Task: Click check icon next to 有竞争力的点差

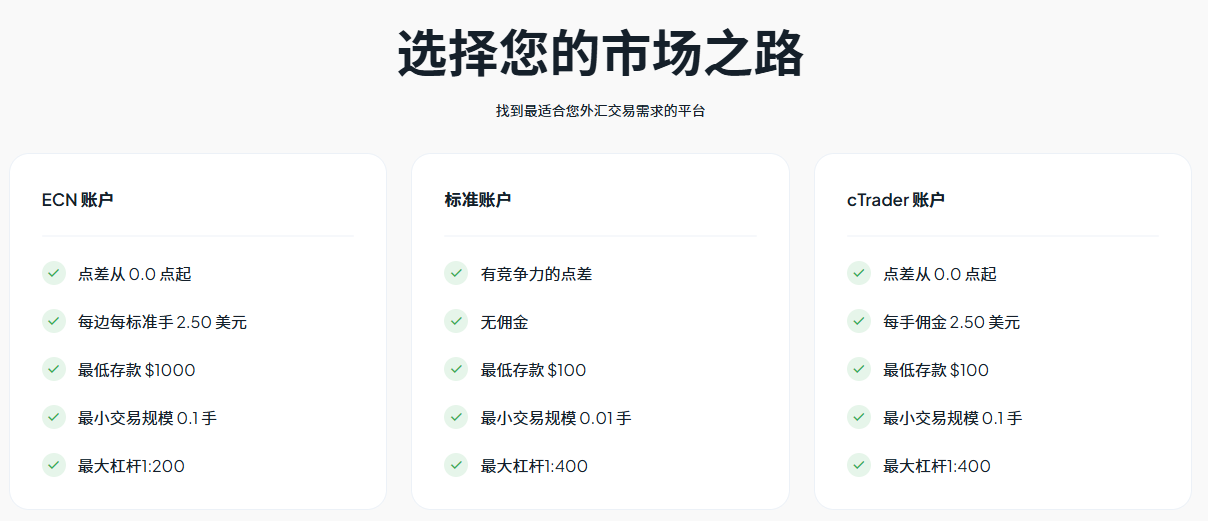Action: click(456, 273)
